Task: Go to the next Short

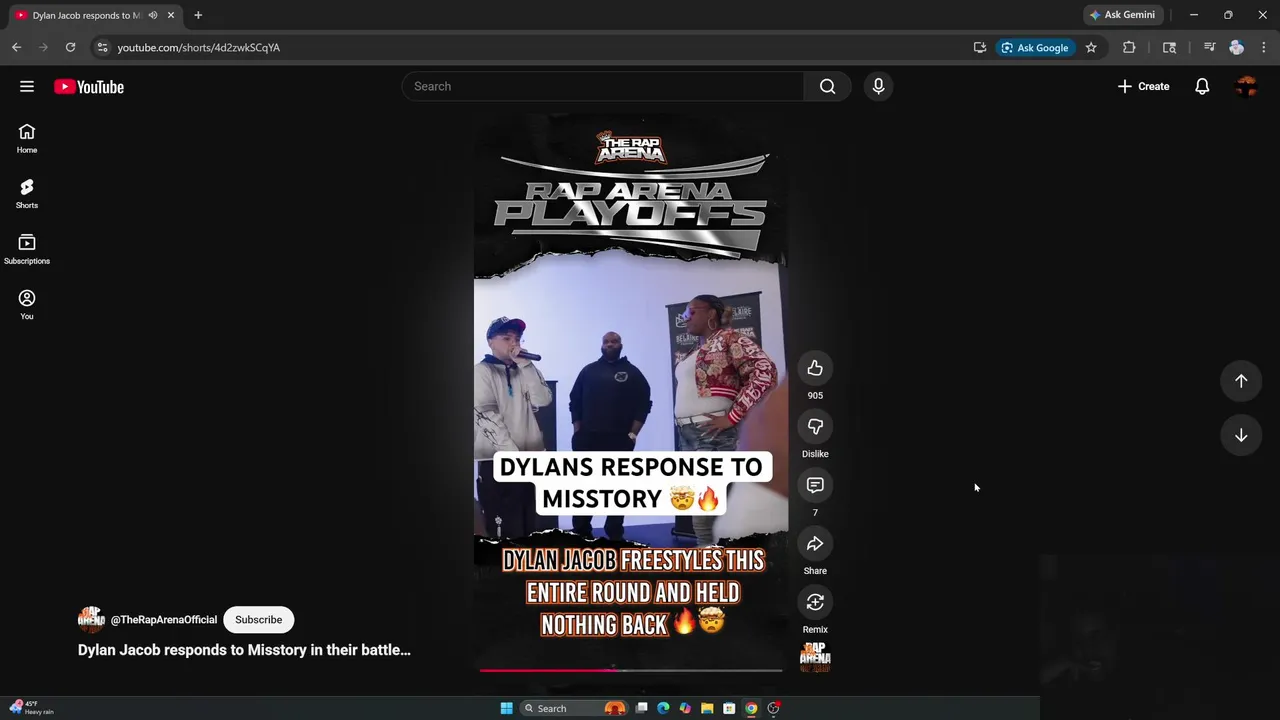Action: [x=1241, y=435]
